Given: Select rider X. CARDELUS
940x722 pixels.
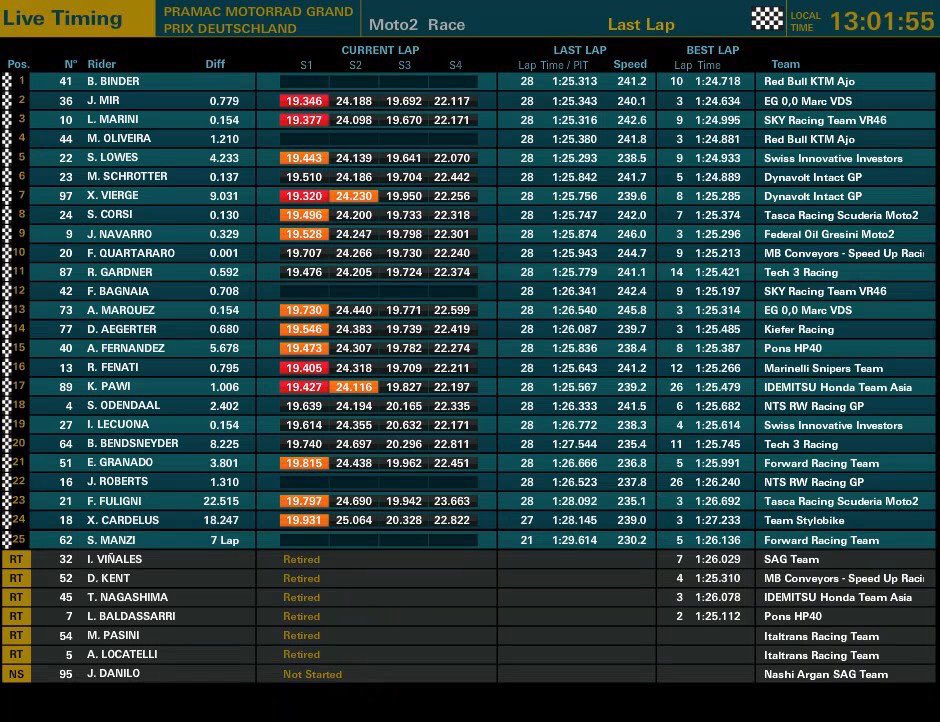Looking at the screenshot, I should [x=123, y=521].
